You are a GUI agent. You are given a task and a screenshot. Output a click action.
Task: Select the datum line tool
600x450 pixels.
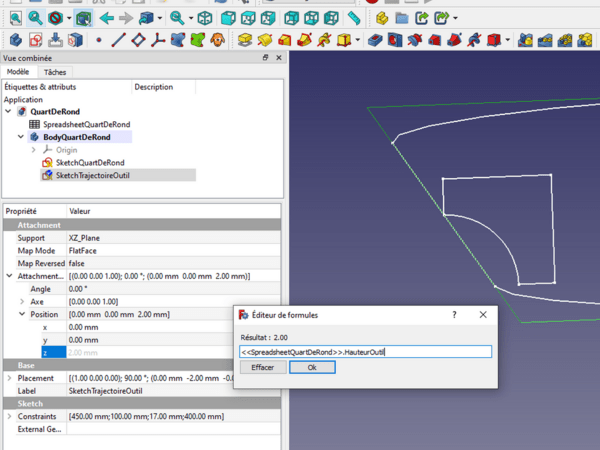point(118,40)
